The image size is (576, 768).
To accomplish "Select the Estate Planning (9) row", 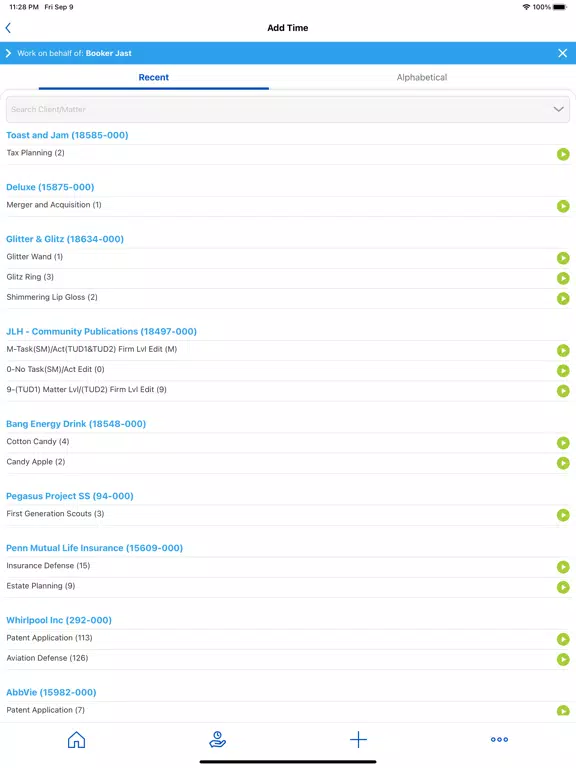I will [x=288, y=586].
